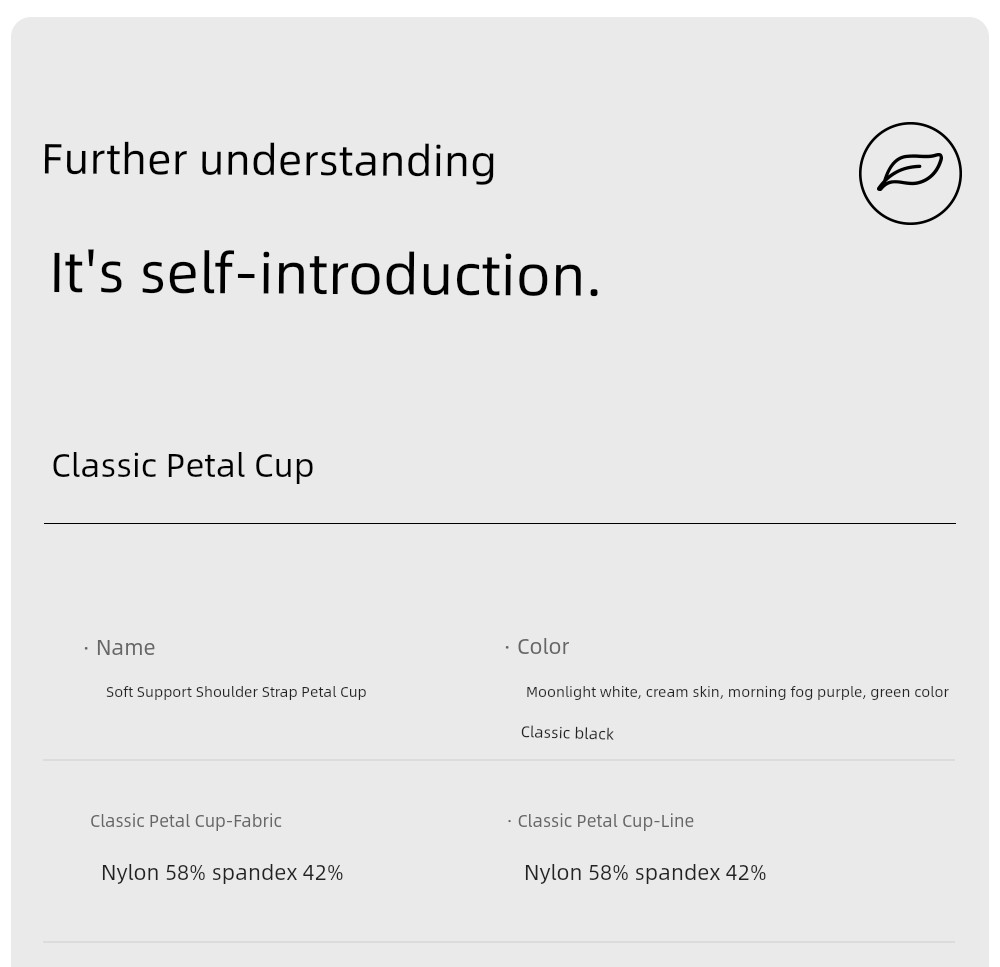
Task: Click the 'Classic Petal Cup' section heading
Action: 182,466
